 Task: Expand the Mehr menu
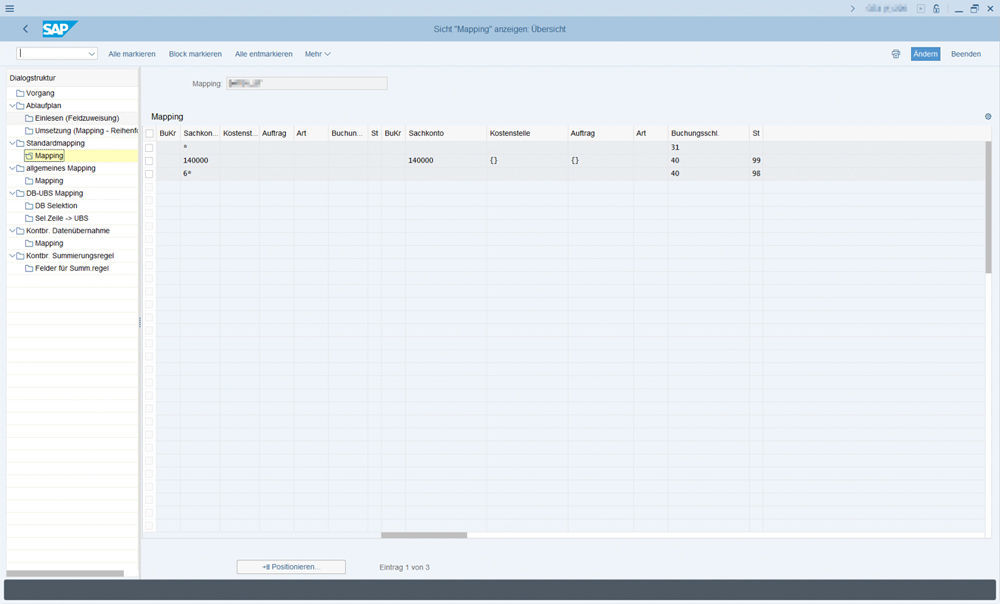coord(317,54)
